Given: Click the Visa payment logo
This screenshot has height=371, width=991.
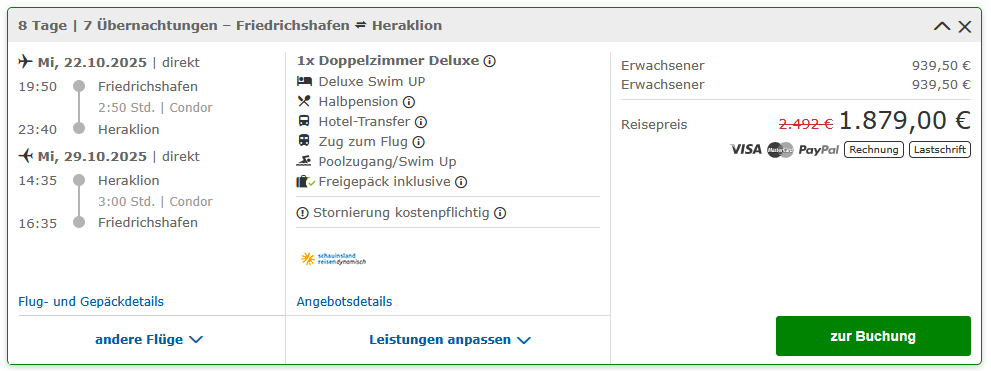Looking at the screenshot, I should pyautogui.click(x=746, y=150).
